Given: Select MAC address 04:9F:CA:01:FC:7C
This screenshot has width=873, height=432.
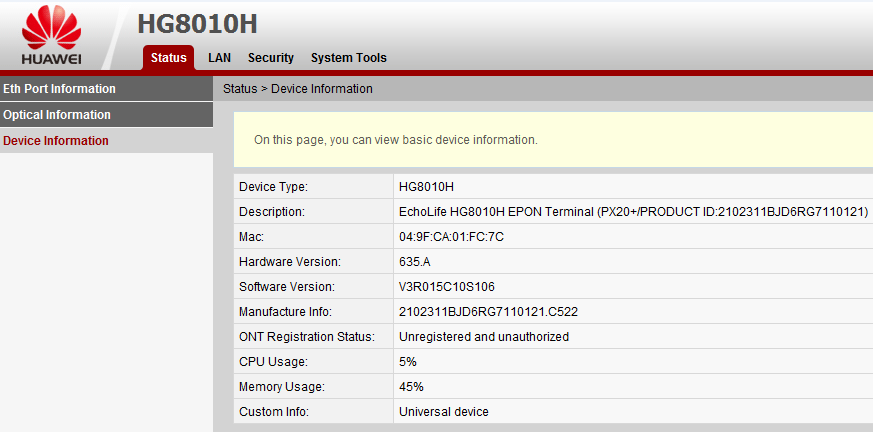Looking at the screenshot, I should 452,237.
